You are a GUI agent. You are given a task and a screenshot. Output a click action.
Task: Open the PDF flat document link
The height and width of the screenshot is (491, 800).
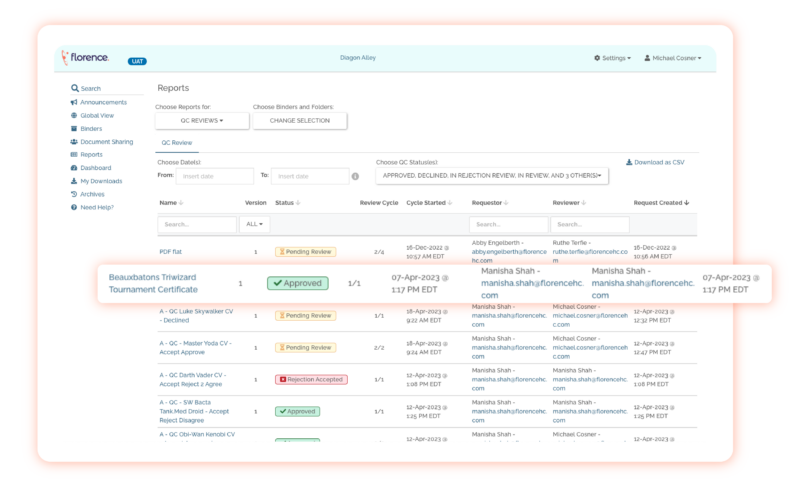click(x=170, y=252)
